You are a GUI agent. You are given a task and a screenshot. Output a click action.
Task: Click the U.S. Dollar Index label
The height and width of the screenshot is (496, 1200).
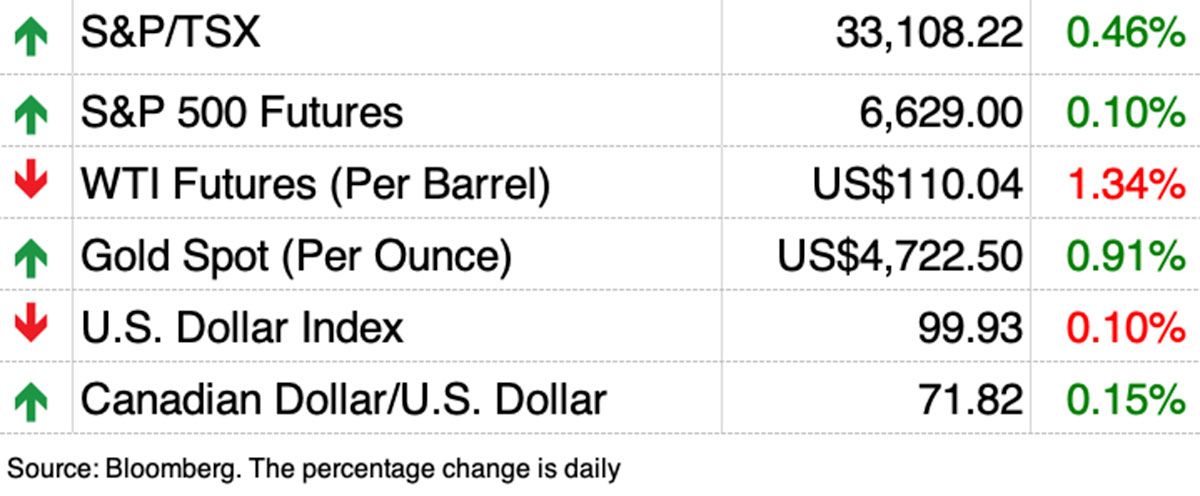(x=242, y=328)
